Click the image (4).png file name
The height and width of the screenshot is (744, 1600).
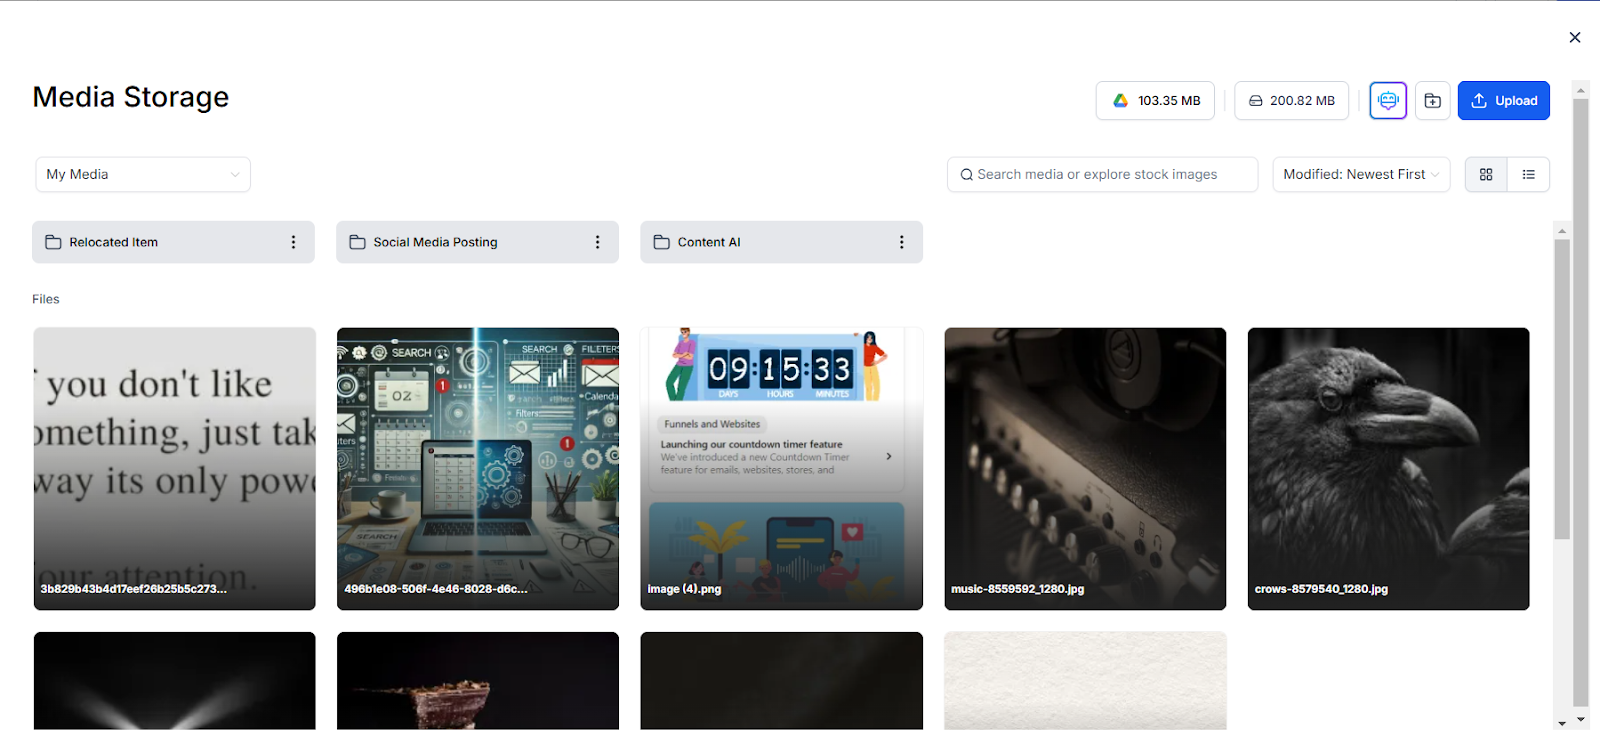pos(684,589)
